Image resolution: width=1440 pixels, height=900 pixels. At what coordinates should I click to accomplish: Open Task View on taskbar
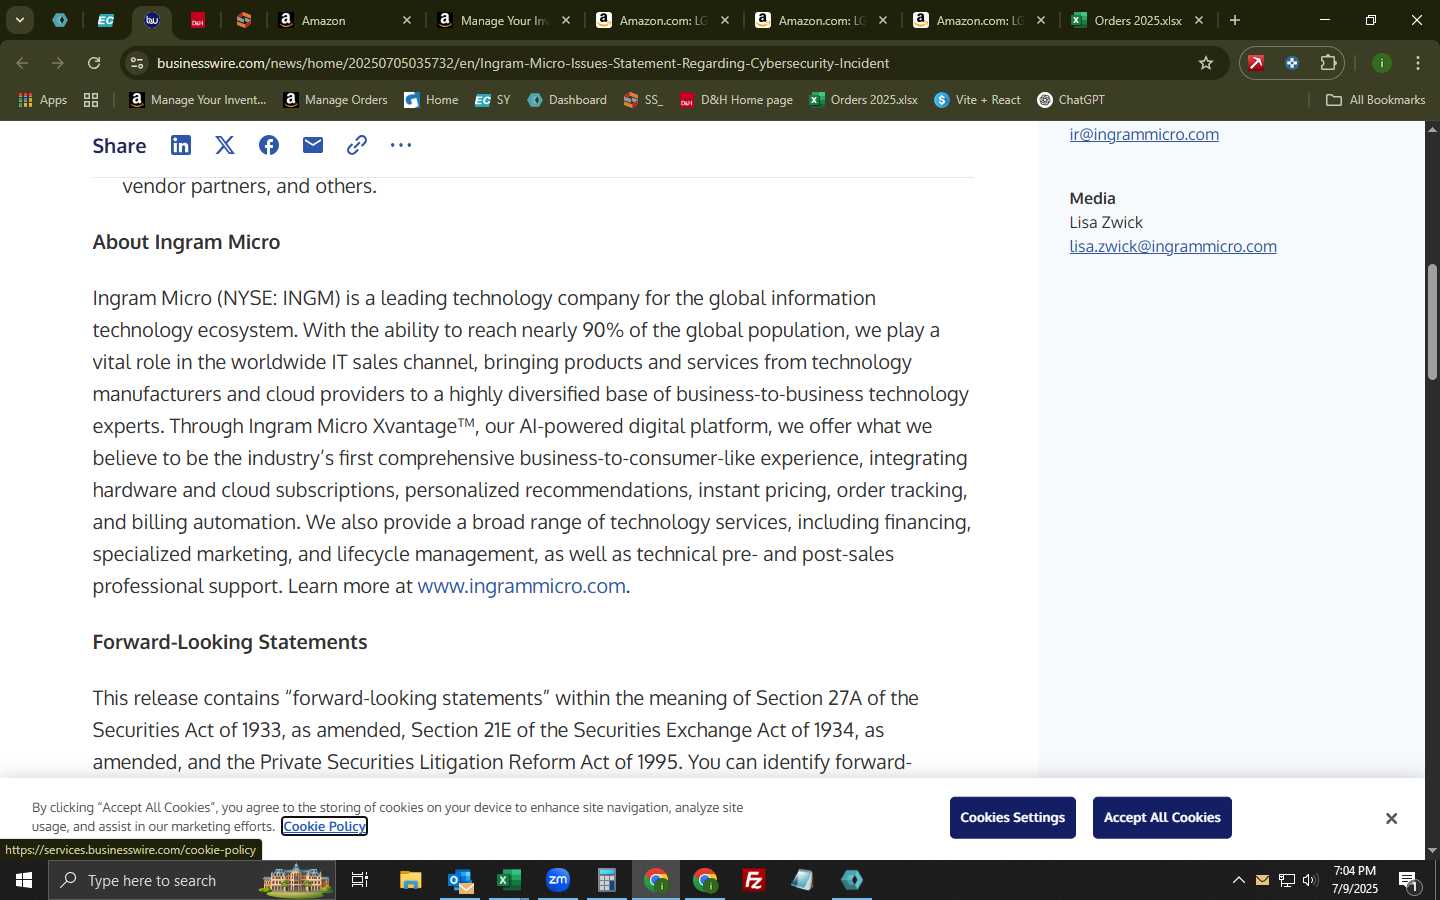click(x=360, y=880)
